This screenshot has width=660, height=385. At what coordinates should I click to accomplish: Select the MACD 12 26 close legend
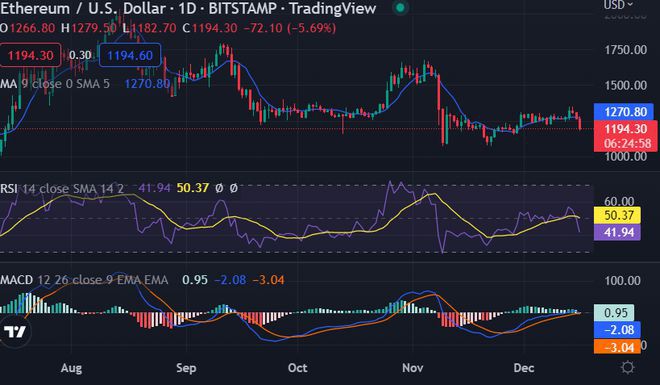[84, 280]
